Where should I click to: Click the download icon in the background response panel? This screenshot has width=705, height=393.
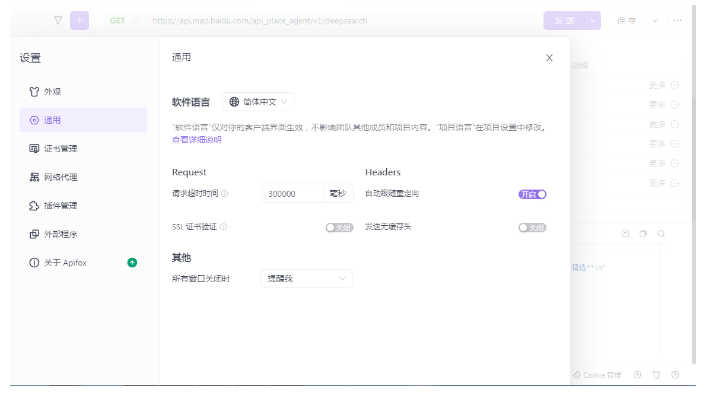point(625,234)
